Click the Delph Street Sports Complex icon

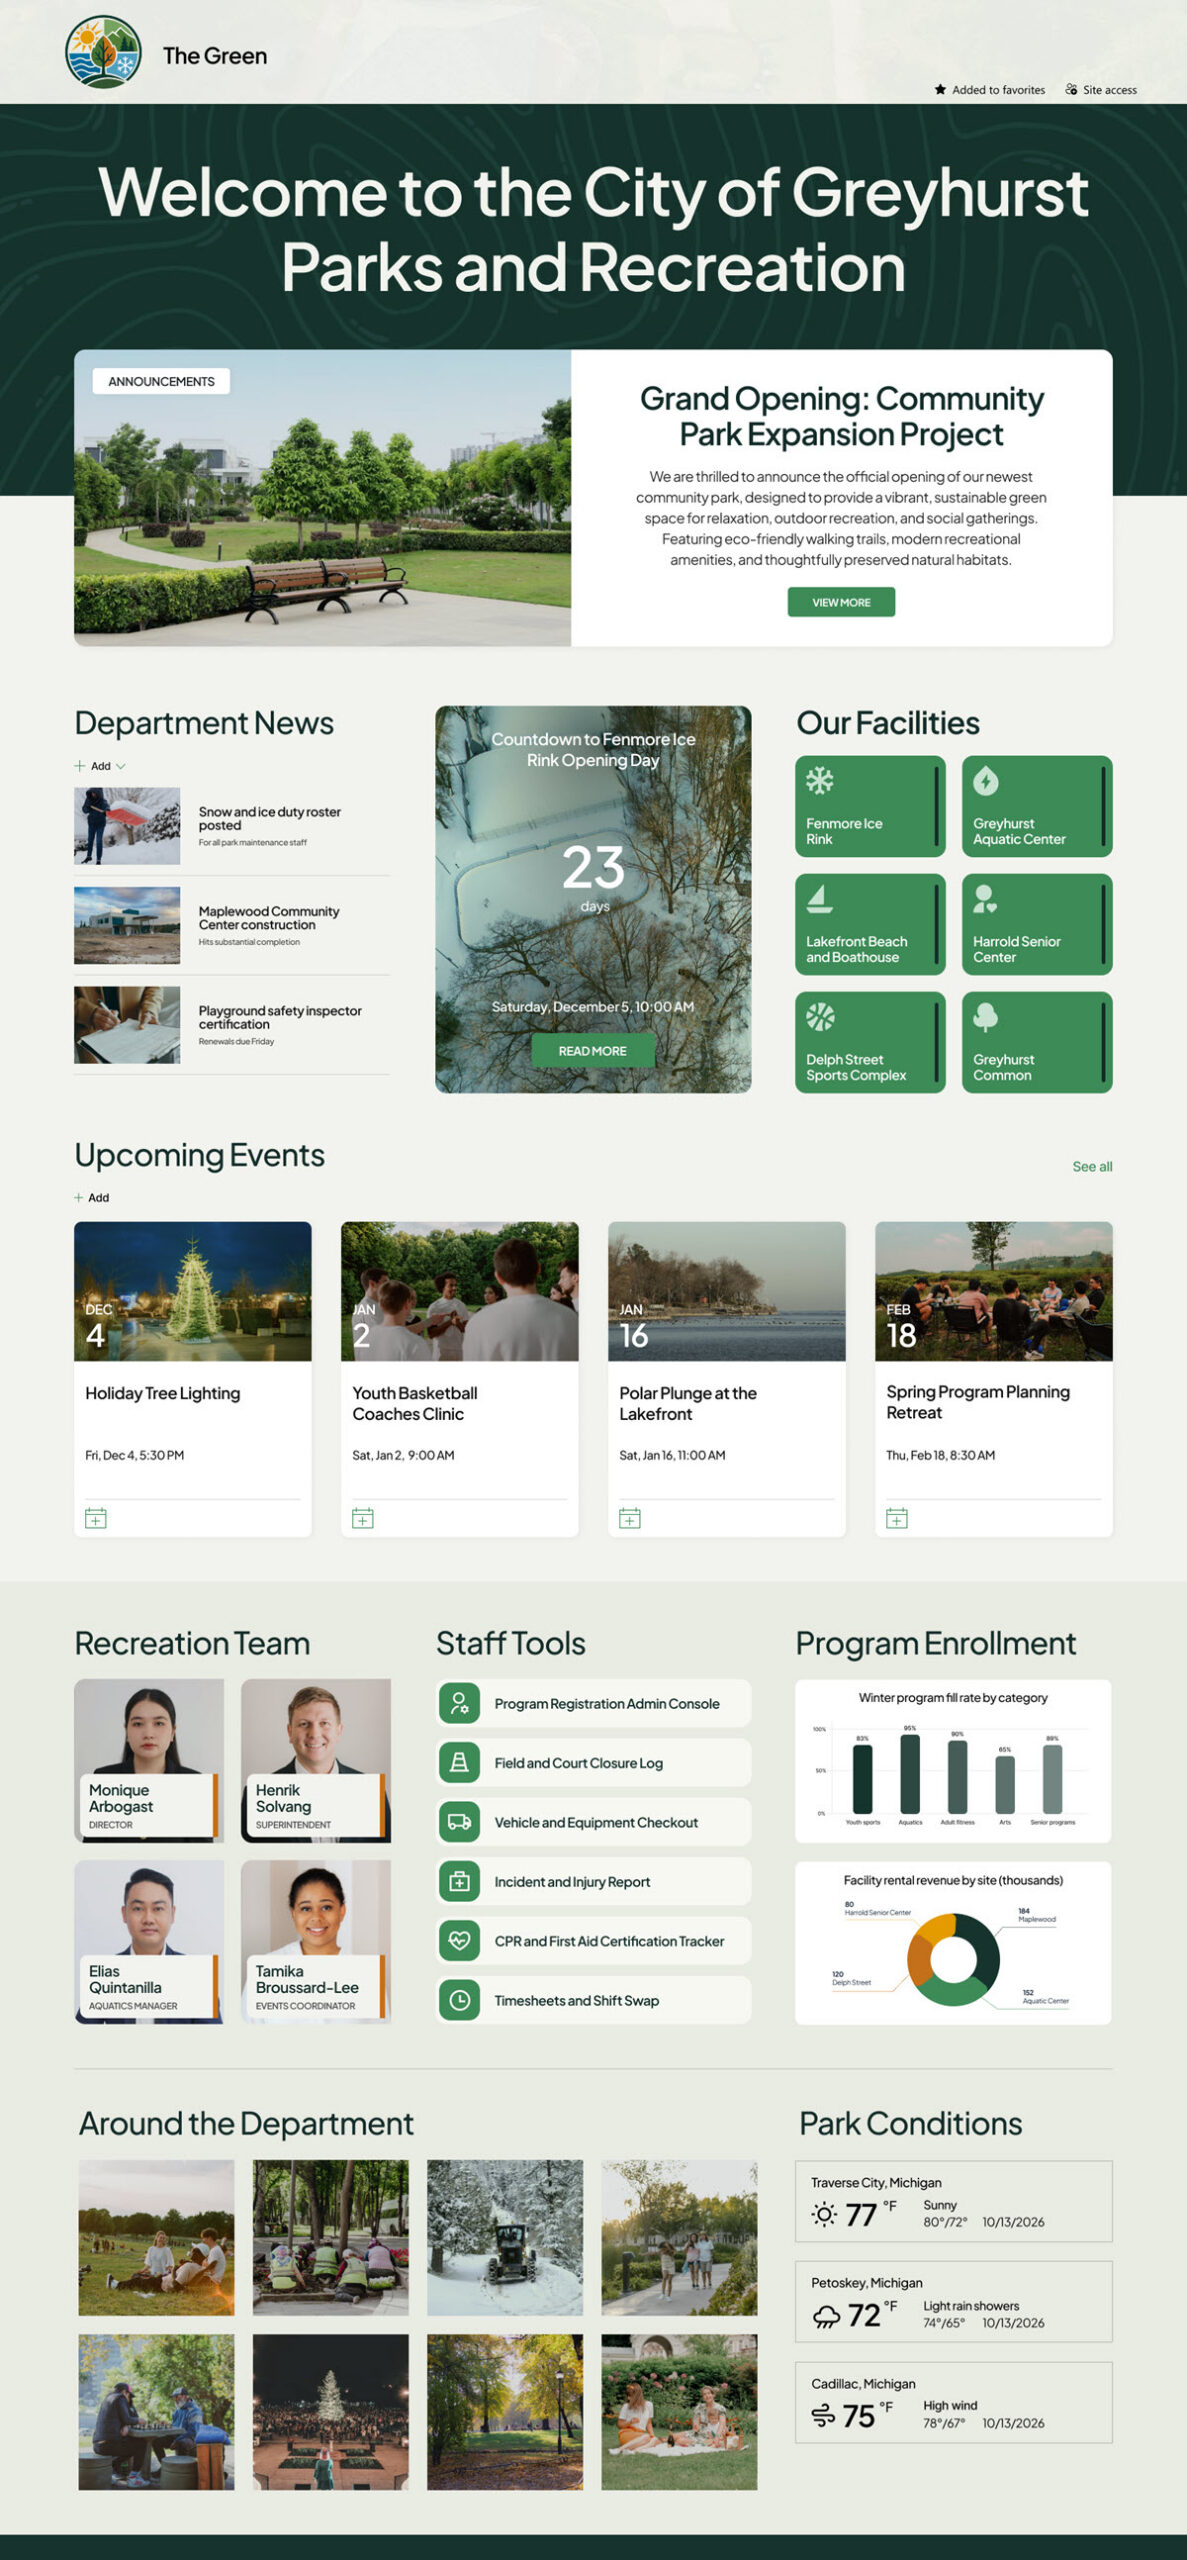(x=820, y=1017)
